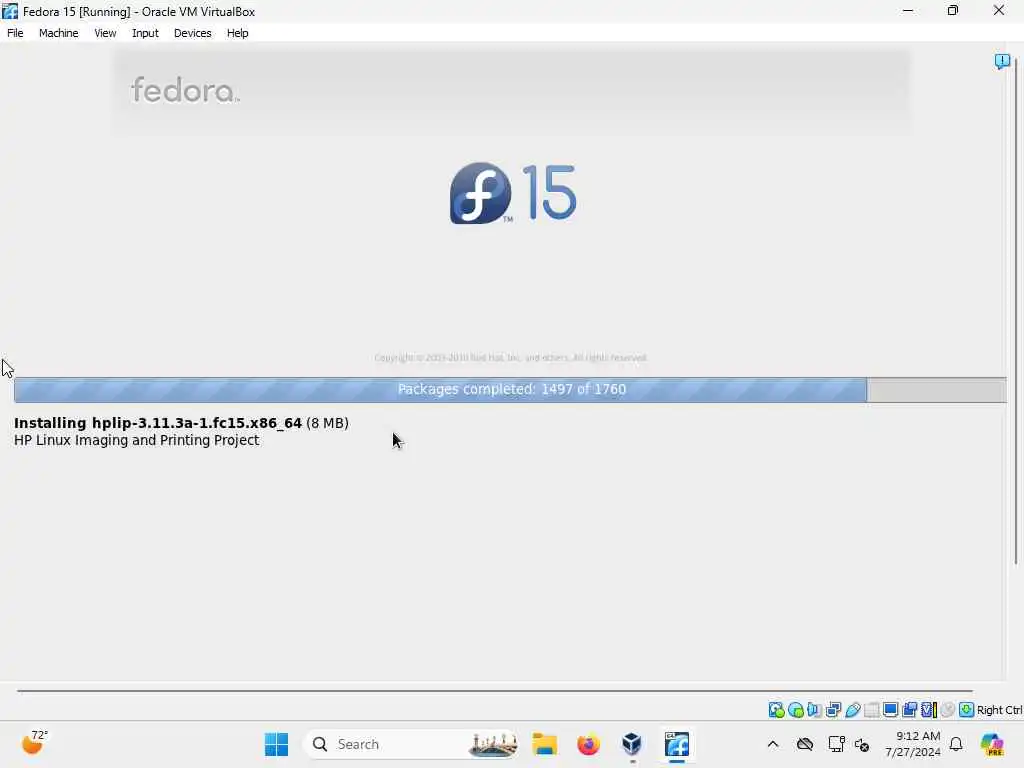Click the Installing hplip package text
Viewport: 1024px width, 768px height.
click(x=181, y=423)
